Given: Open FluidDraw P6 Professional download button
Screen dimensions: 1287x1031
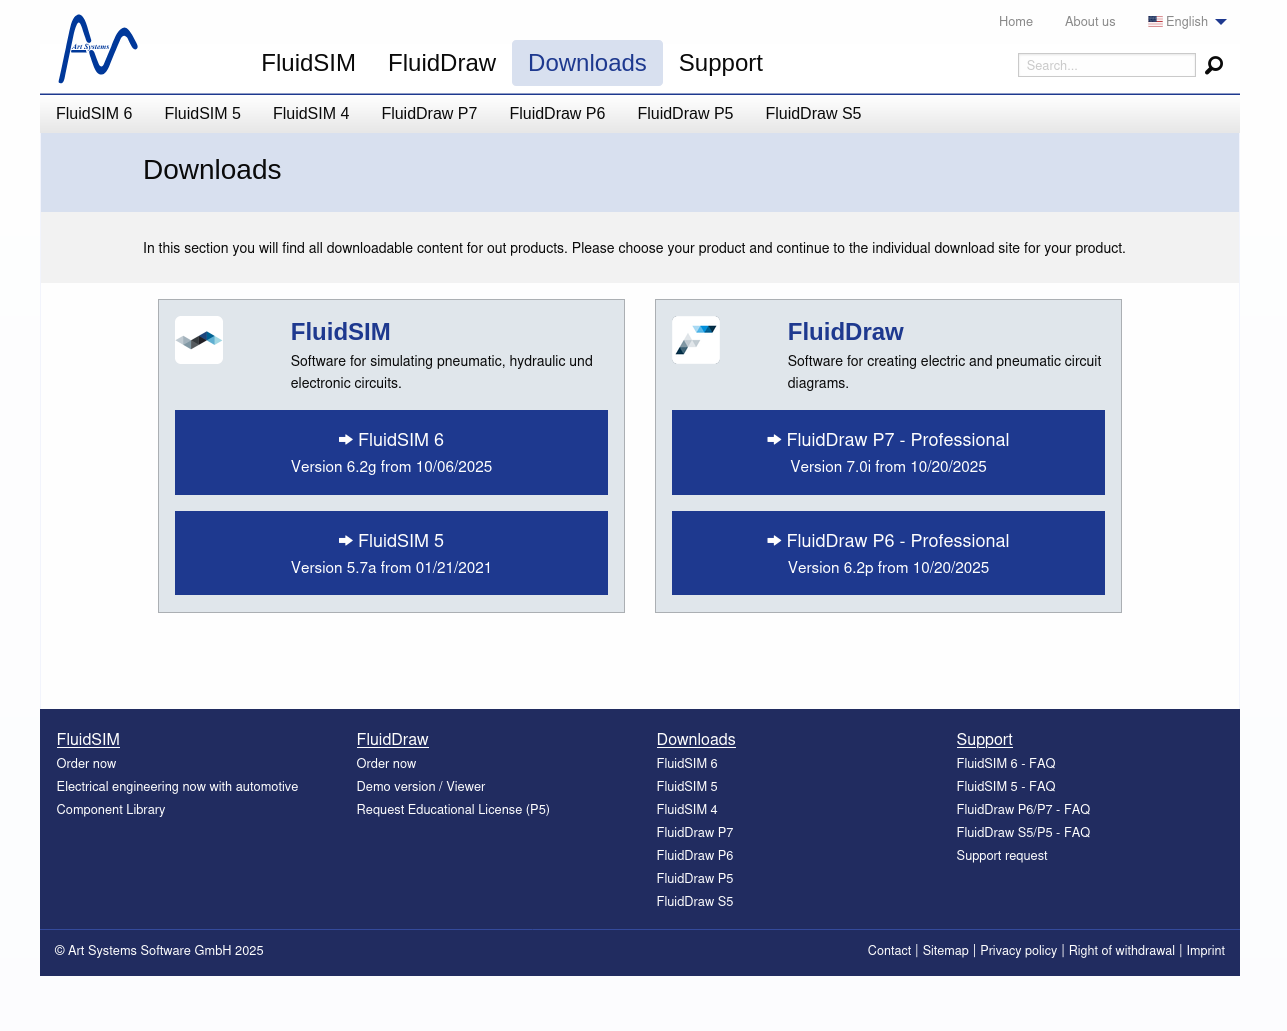Looking at the screenshot, I should click(888, 553).
